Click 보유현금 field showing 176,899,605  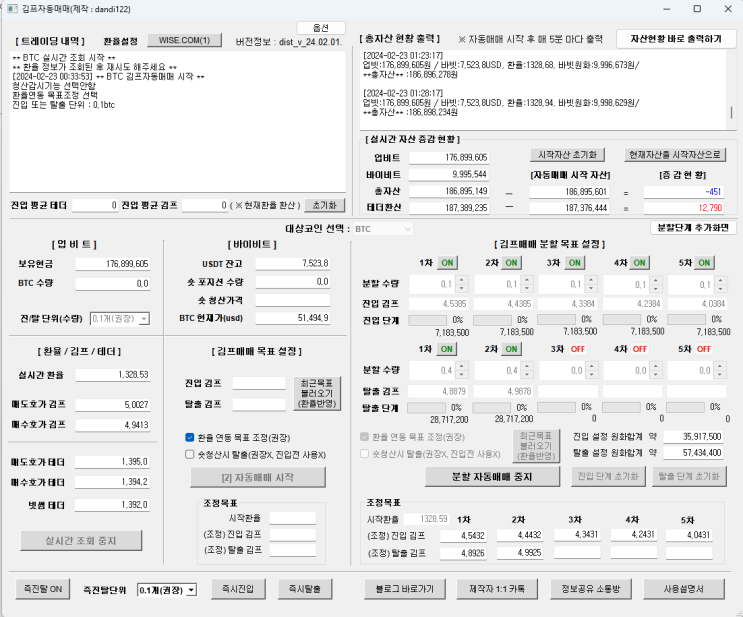pos(113,263)
